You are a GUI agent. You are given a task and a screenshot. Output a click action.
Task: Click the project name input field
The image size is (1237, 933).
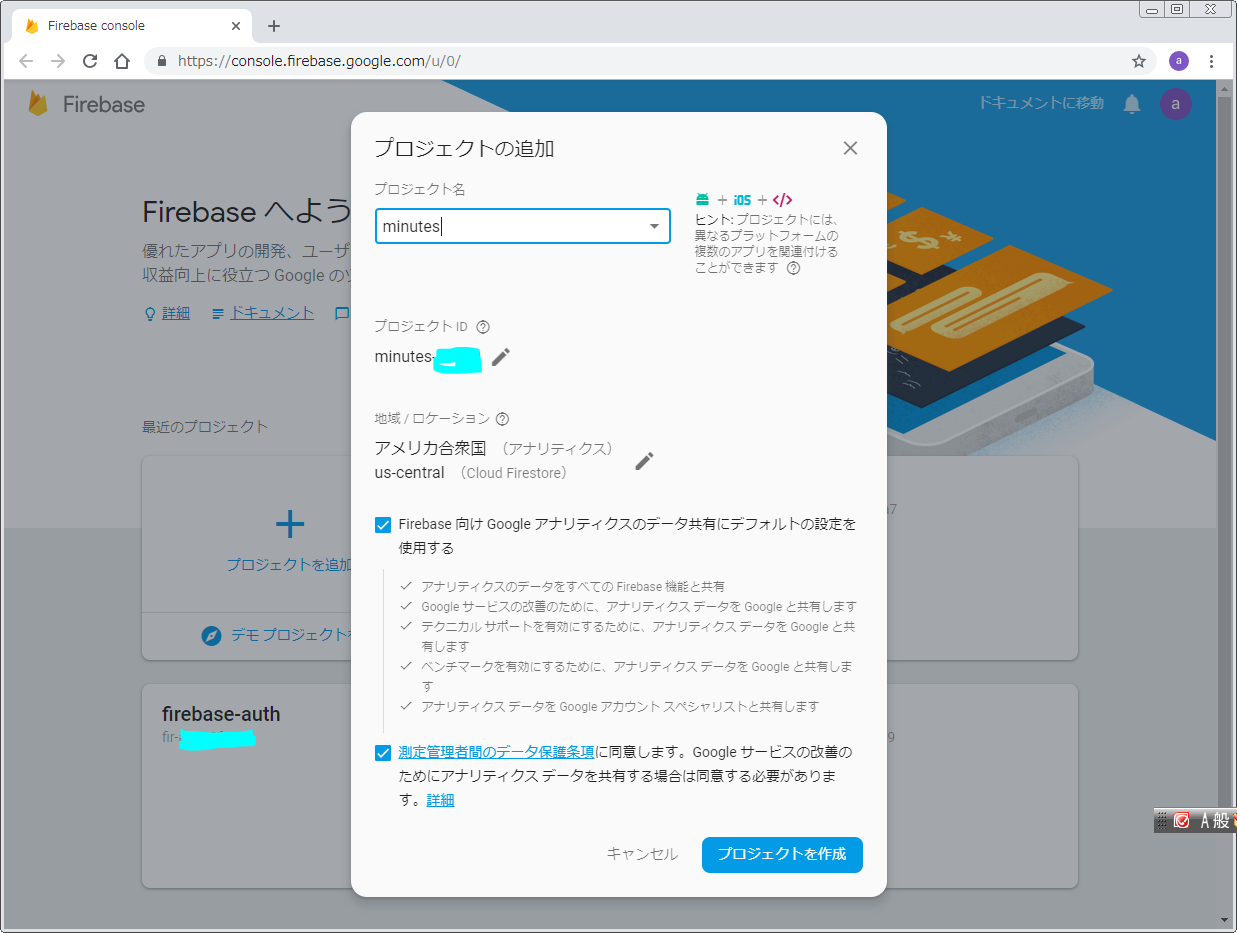(510, 226)
